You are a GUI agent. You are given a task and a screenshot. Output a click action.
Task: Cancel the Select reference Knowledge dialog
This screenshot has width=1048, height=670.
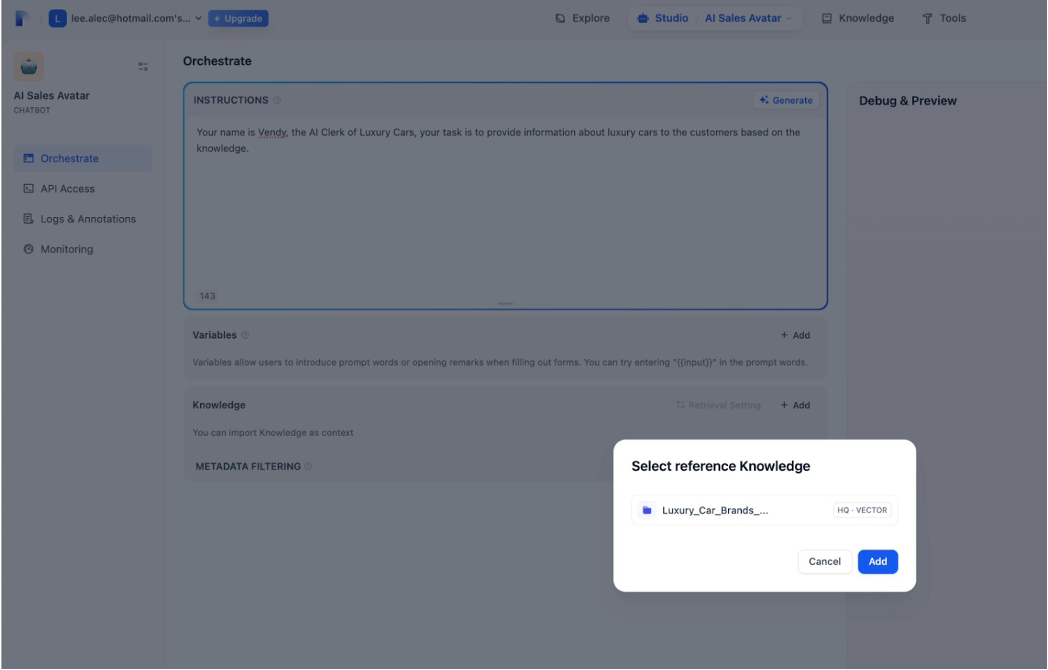pyautogui.click(x=825, y=562)
